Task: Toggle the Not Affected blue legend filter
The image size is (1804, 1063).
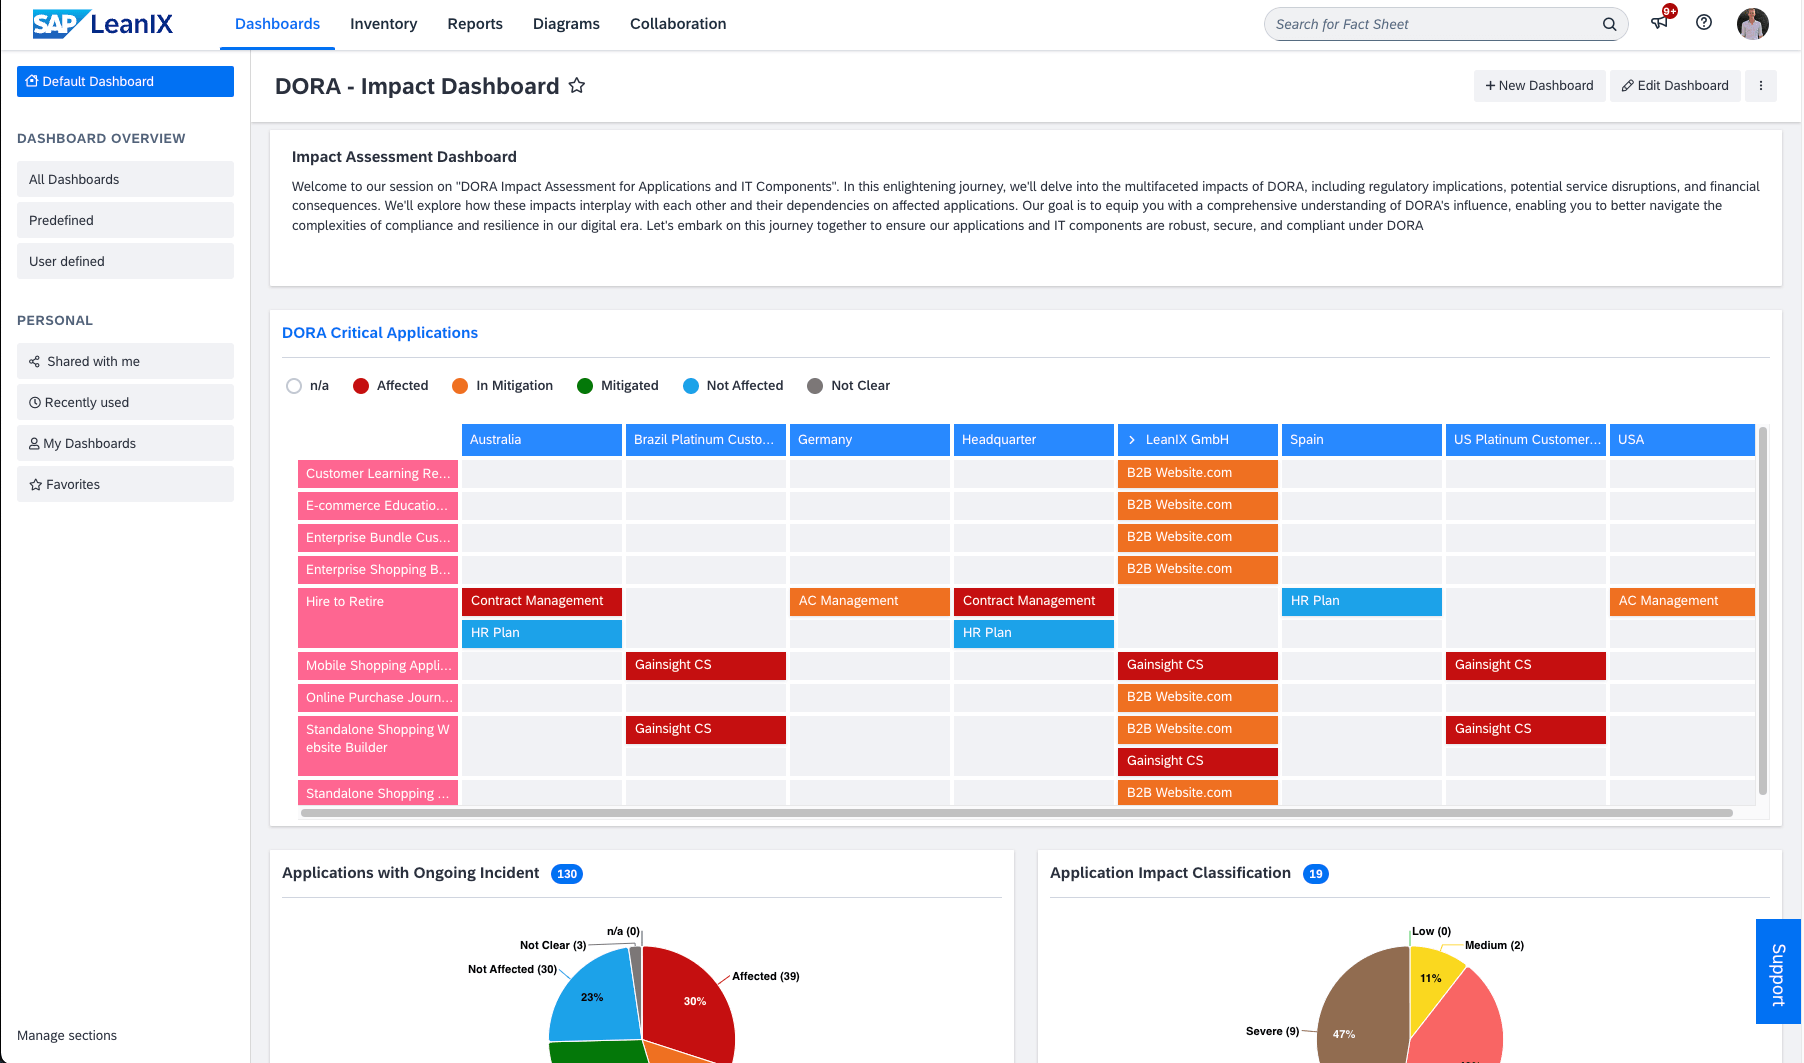Action: pos(691,386)
